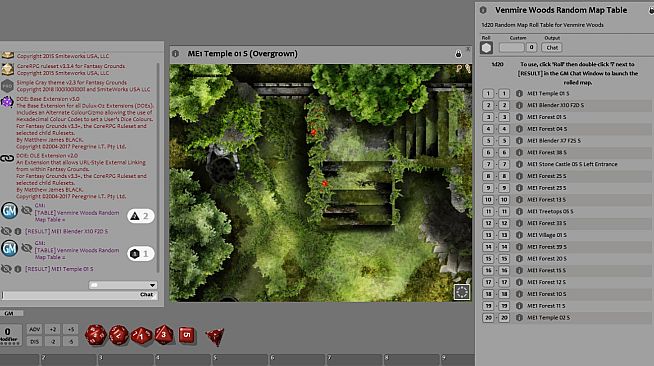
Task: Toggle the ADV advantage button
Action: (x=35, y=329)
